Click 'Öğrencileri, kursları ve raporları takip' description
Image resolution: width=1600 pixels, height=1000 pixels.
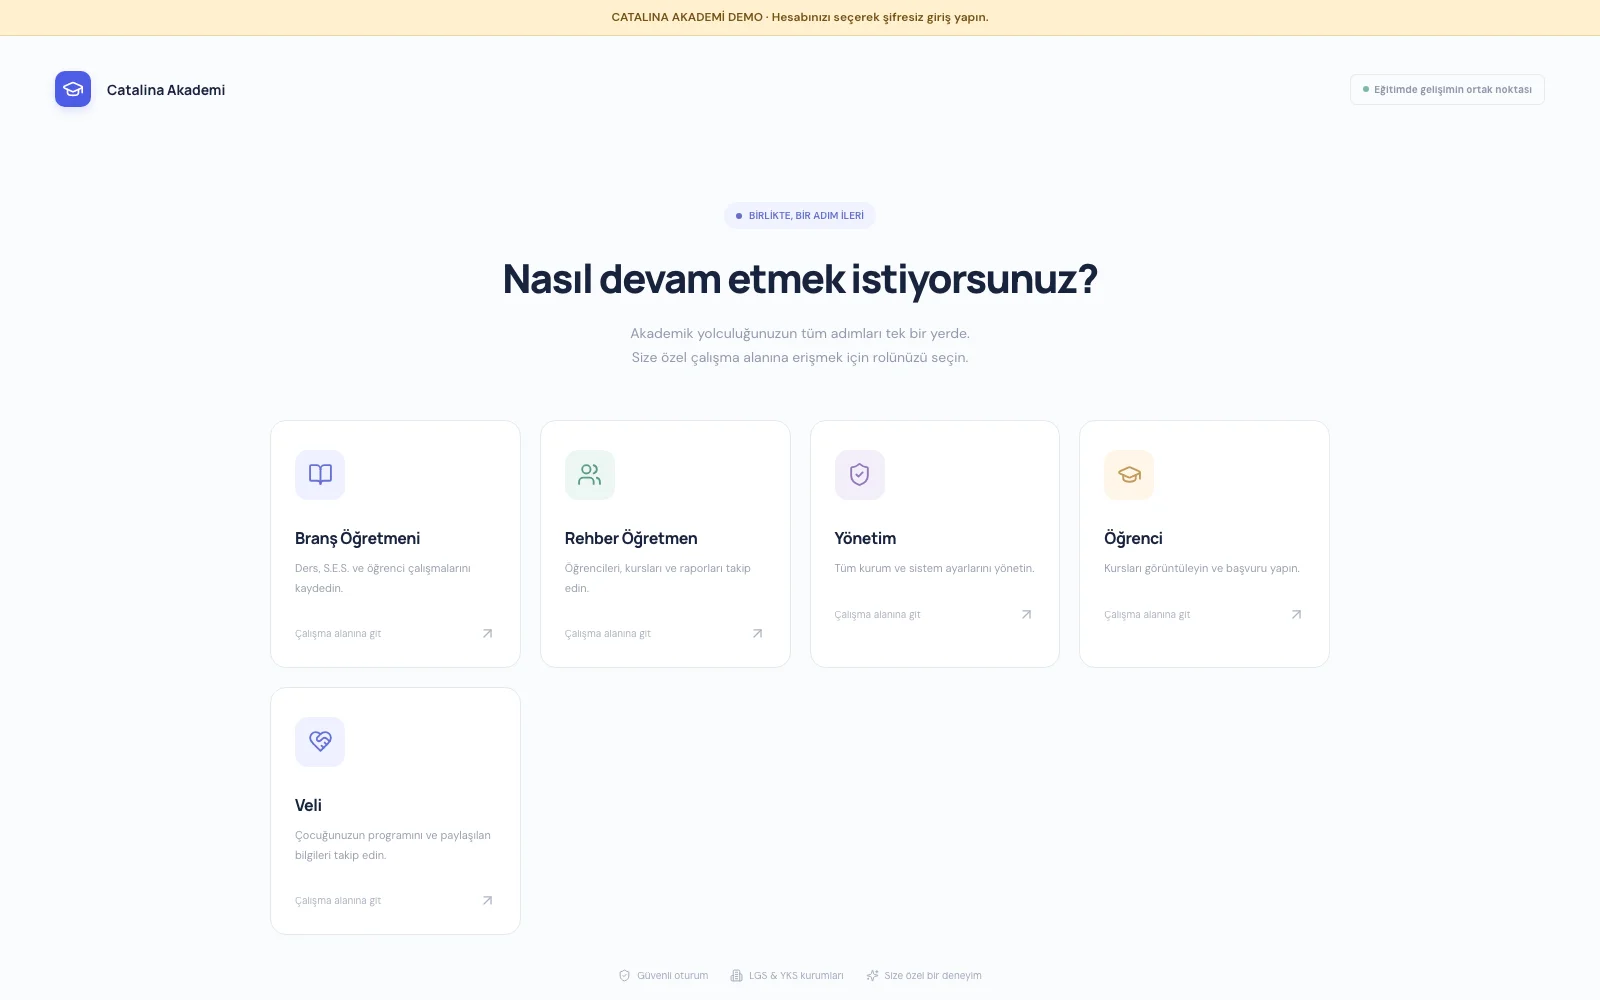coord(658,568)
